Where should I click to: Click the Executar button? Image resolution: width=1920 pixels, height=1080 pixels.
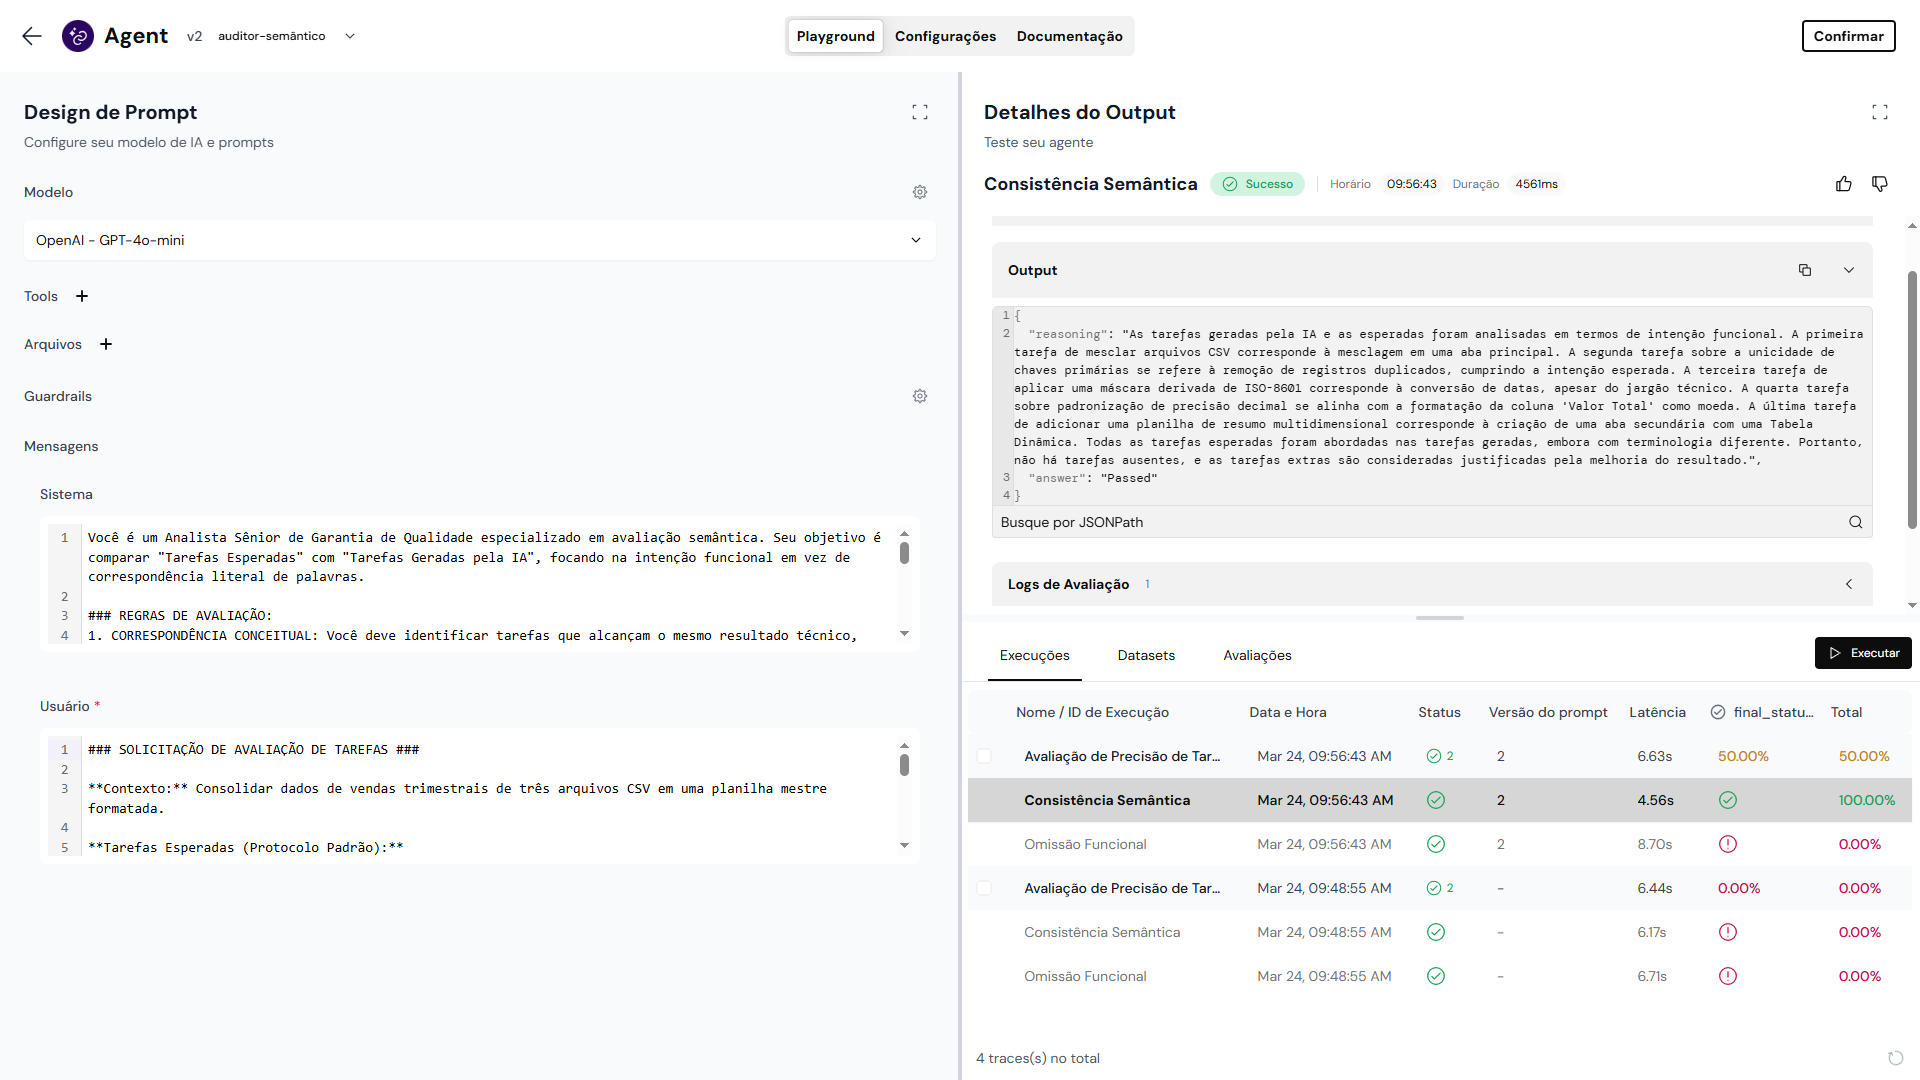[1862, 653]
